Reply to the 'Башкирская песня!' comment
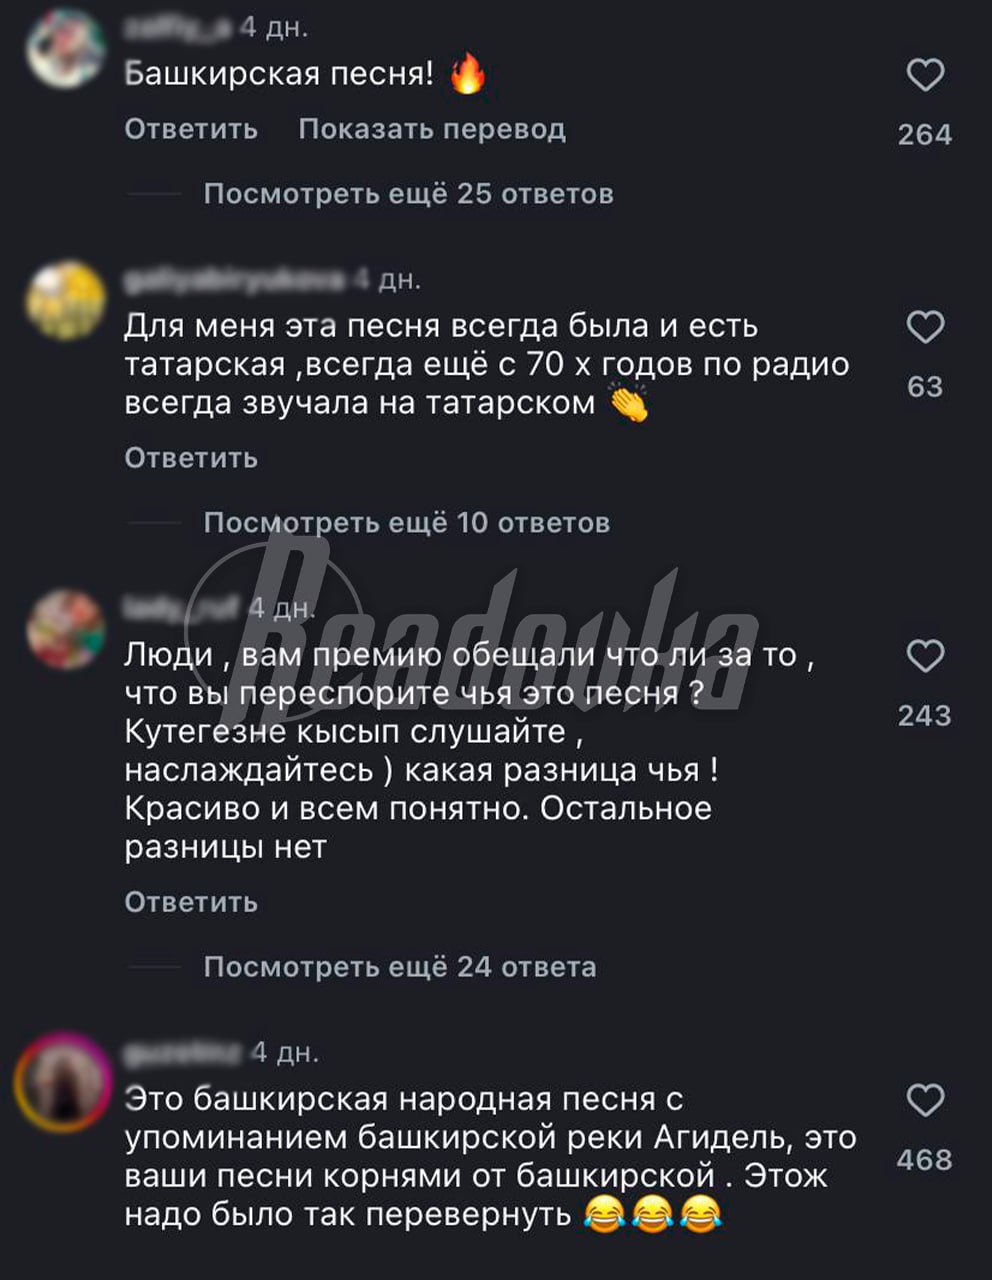This screenshot has height=1280, width=992. point(191,129)
